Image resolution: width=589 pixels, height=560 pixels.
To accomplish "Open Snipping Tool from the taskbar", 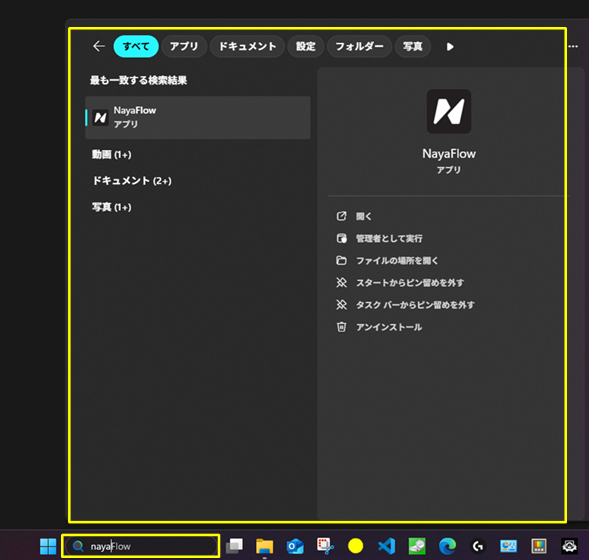I will pyautogui.click(x=325, y=546).
